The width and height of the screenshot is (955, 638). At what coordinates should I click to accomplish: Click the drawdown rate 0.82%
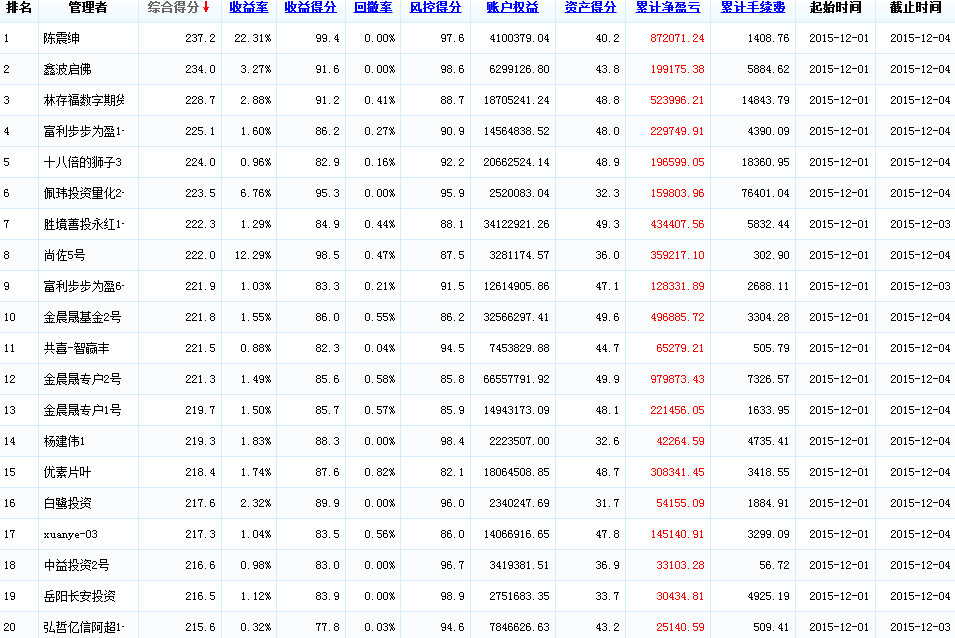click(380, 472)
